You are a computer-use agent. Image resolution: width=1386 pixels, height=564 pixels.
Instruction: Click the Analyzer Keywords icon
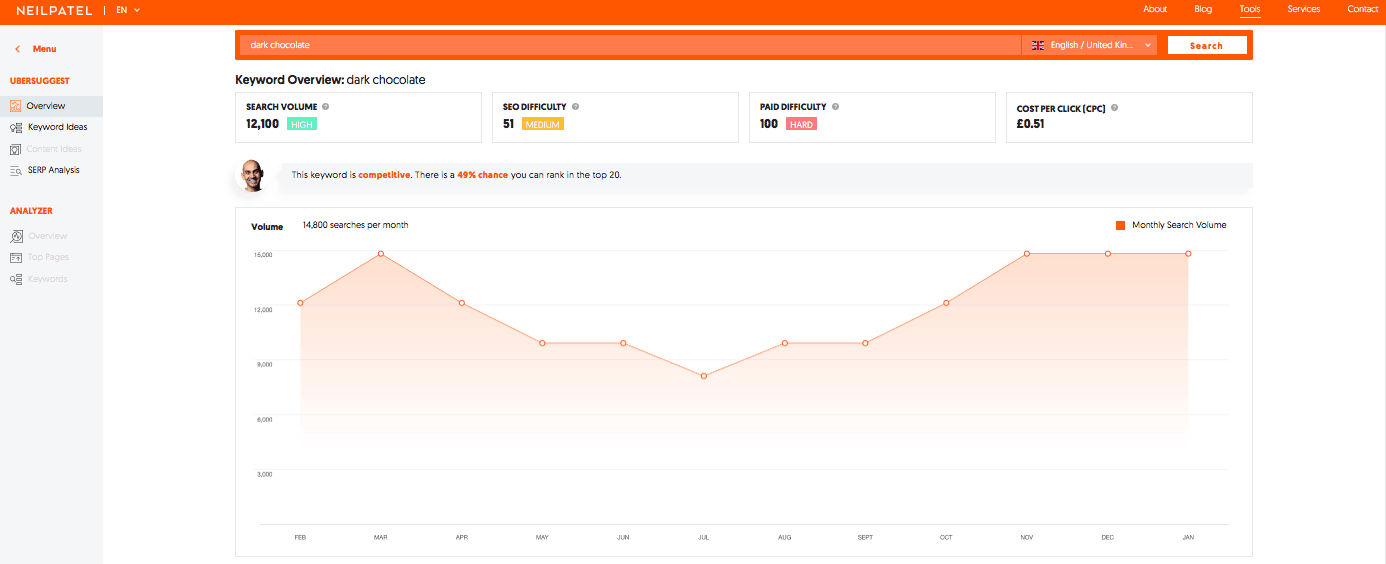coord(16,279)
